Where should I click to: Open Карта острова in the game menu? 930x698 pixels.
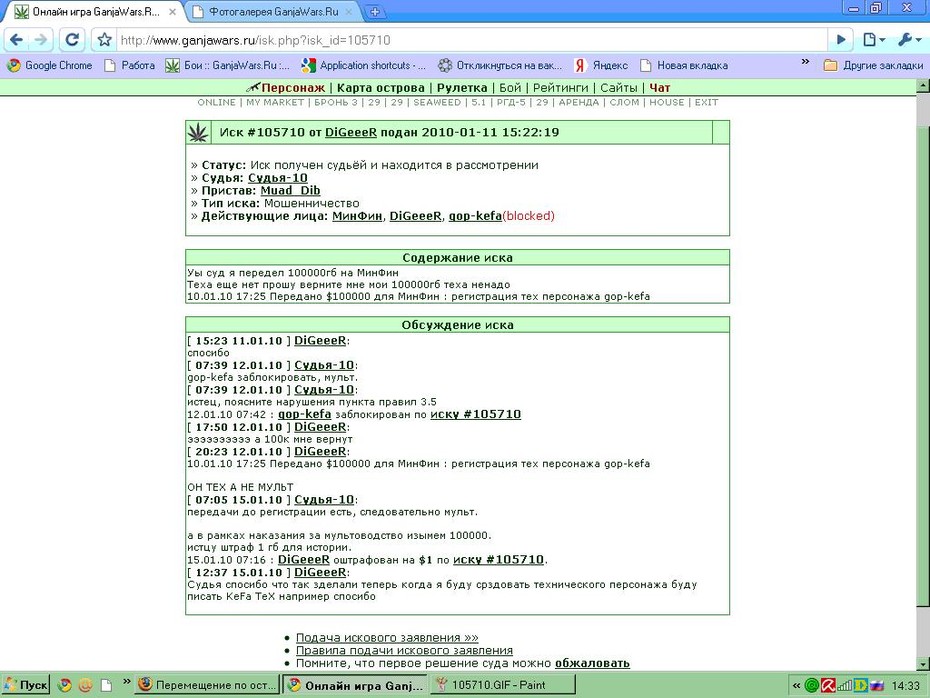point(381,88)
